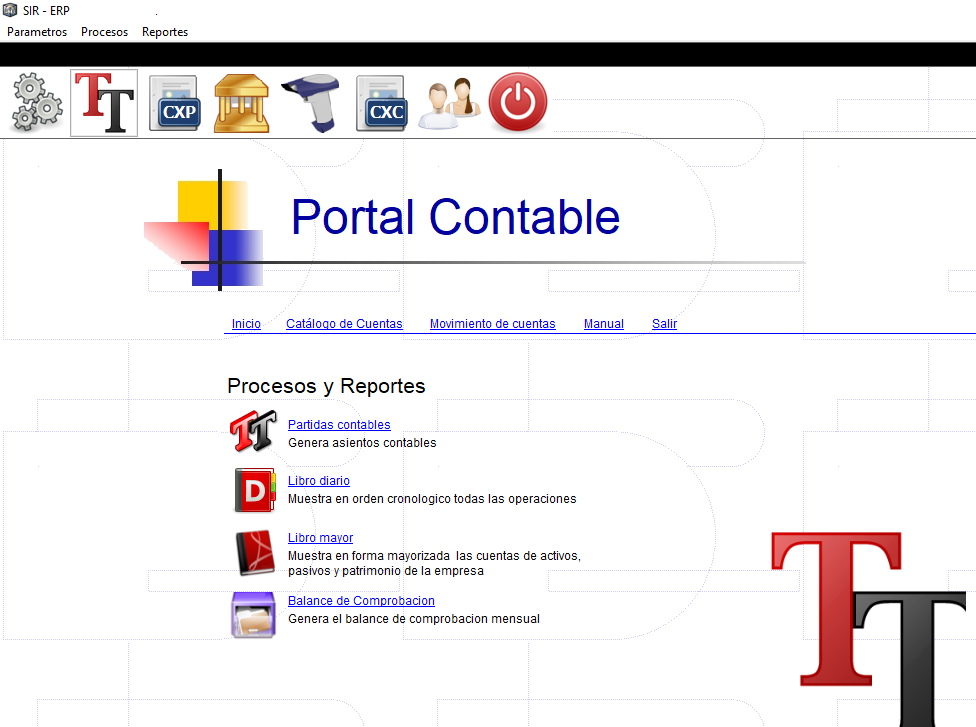
Task: Open the Parametros menu
Action: 37,32
